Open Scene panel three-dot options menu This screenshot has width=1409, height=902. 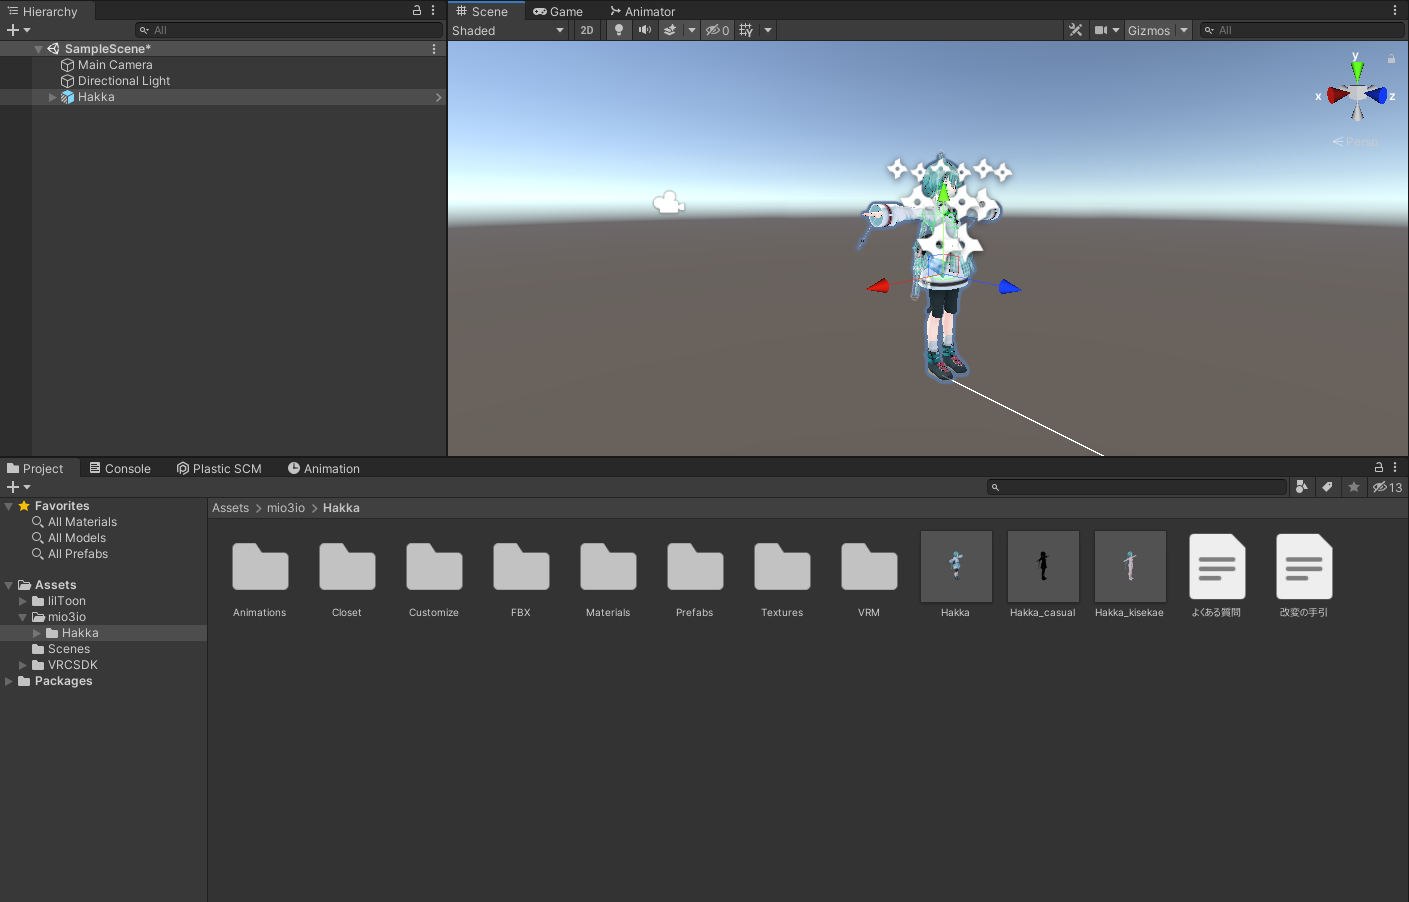point(1395,10)
